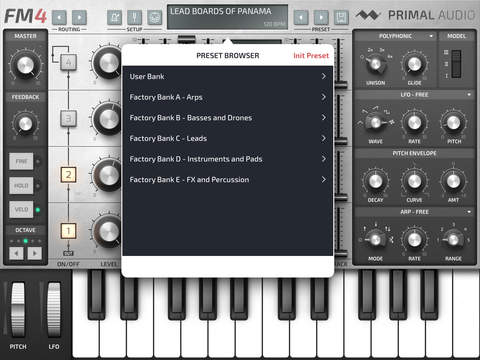Open the third setup icon button
Screen dimensions: 480x360
[x=155, y=17]
